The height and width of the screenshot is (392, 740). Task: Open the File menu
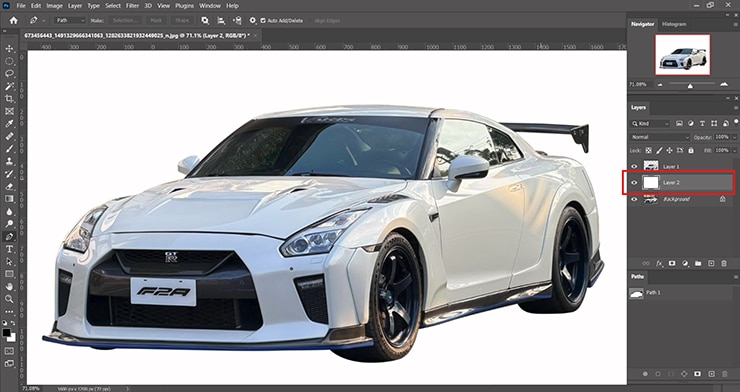tap(21, 6)
